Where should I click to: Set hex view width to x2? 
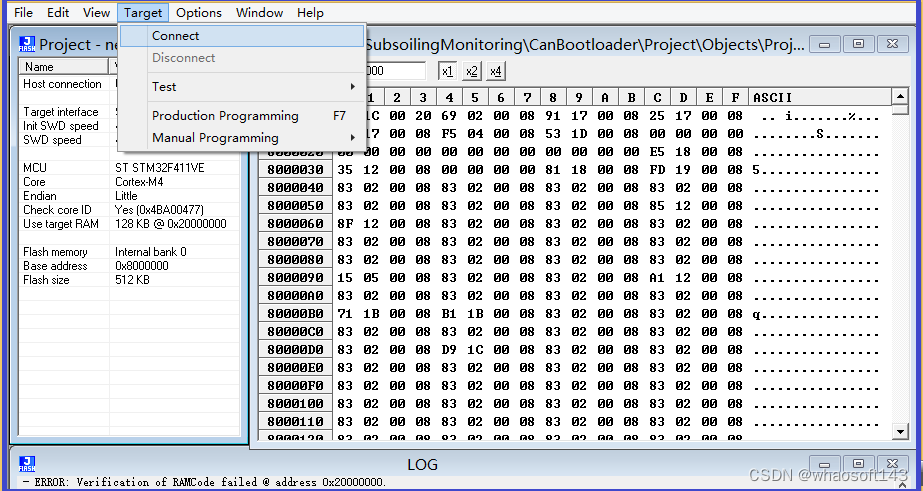tap(472, 71)
